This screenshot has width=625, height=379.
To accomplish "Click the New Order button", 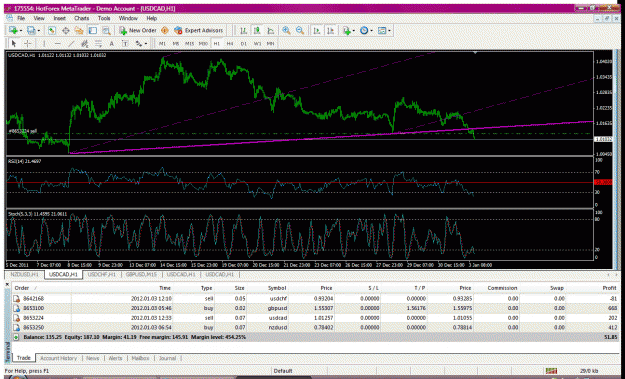I will 138,30.
